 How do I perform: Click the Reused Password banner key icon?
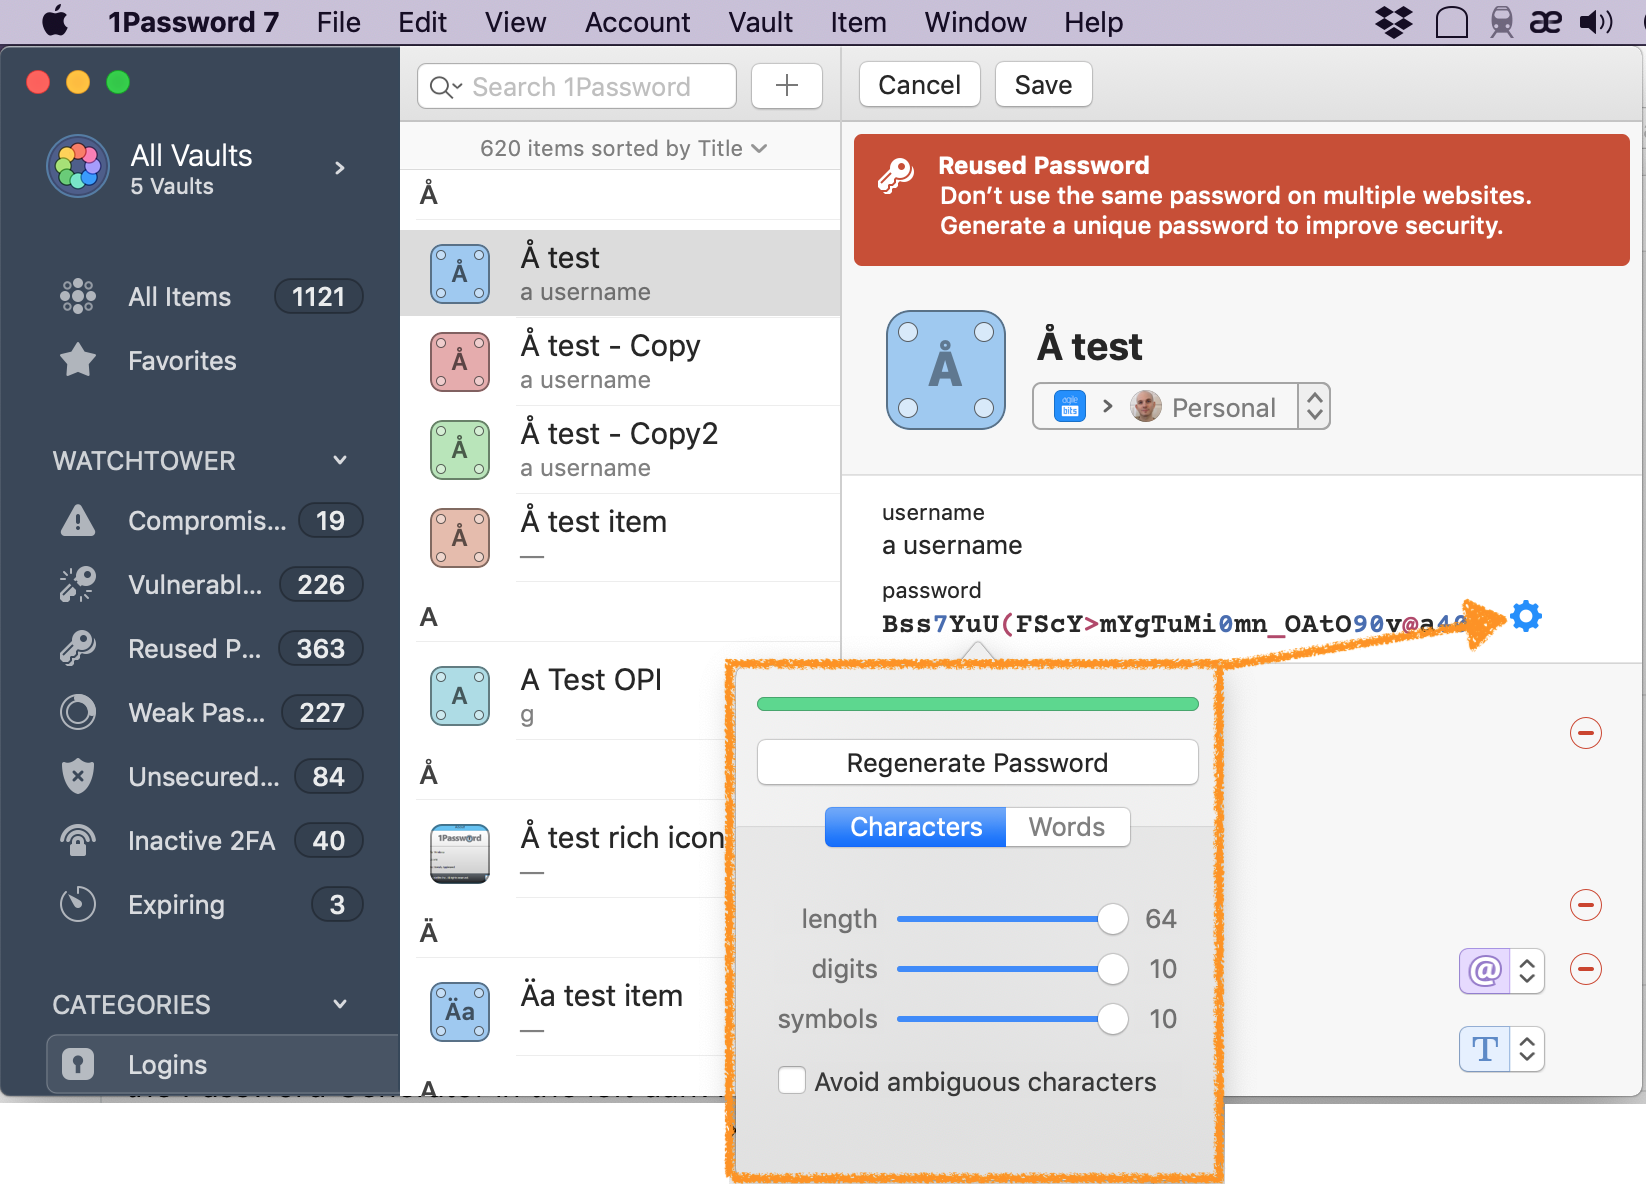[896, 174]
